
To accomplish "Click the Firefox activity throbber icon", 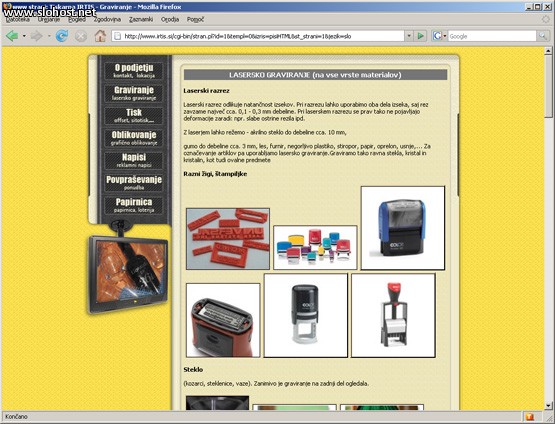I will 545,19.
